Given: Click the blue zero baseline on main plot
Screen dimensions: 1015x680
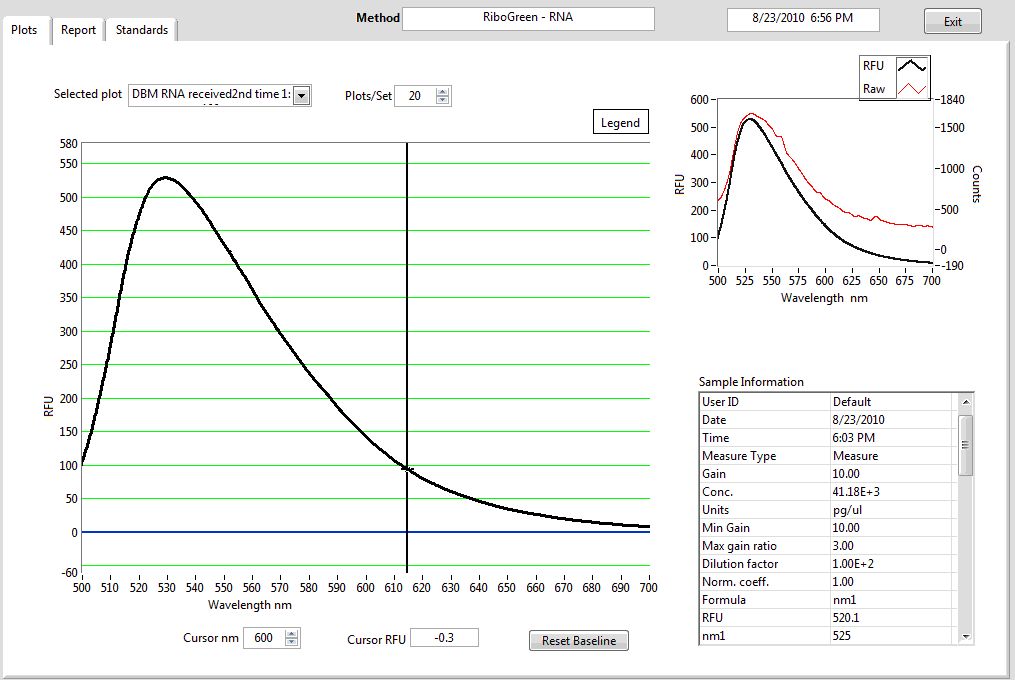Looking at the screenshot, I should click(366, 532).
